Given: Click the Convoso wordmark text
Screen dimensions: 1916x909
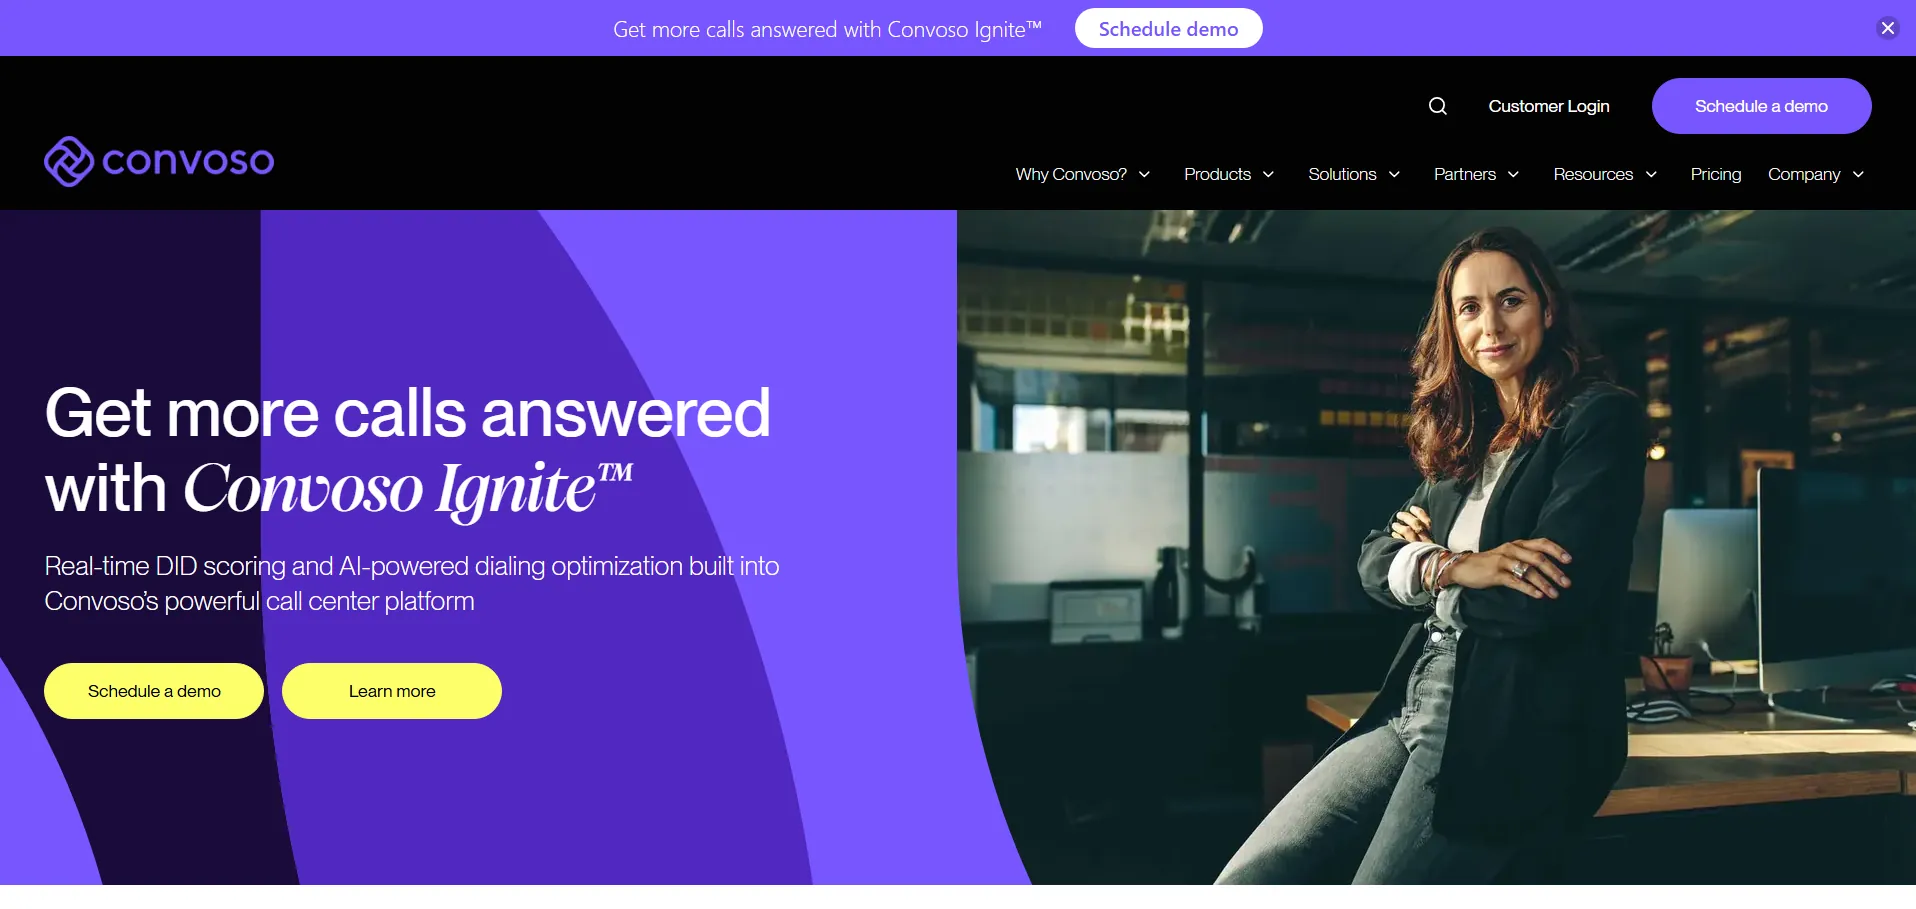Looking at the screenshot, I should tap(188, 161).
